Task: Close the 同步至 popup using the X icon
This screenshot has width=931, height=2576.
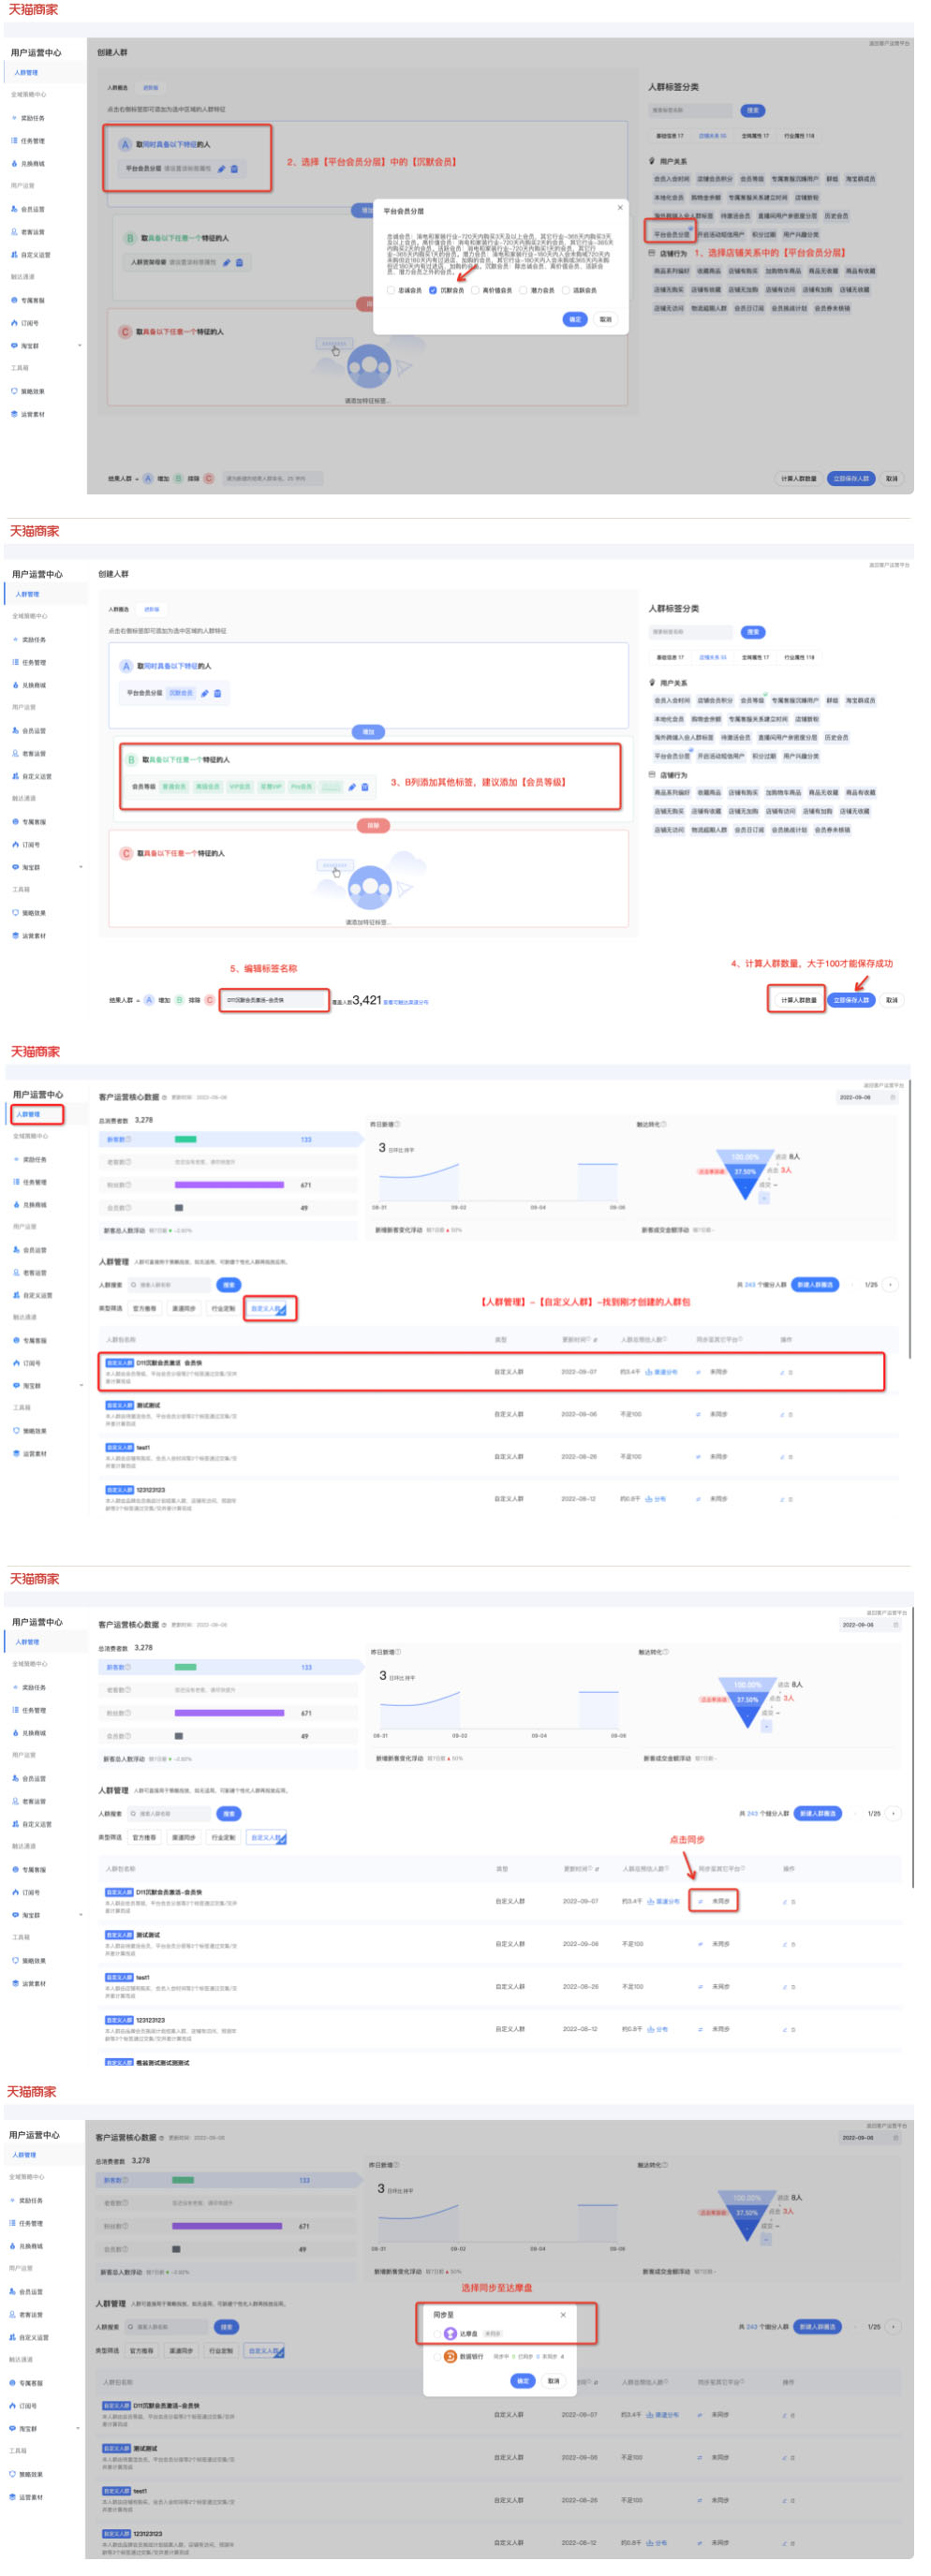Action: coord(563,2314)
